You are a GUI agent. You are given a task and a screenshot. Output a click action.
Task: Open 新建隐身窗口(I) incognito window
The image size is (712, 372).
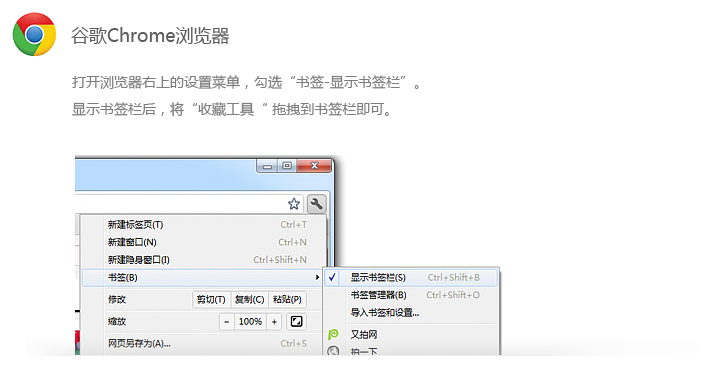pos(203,260)
